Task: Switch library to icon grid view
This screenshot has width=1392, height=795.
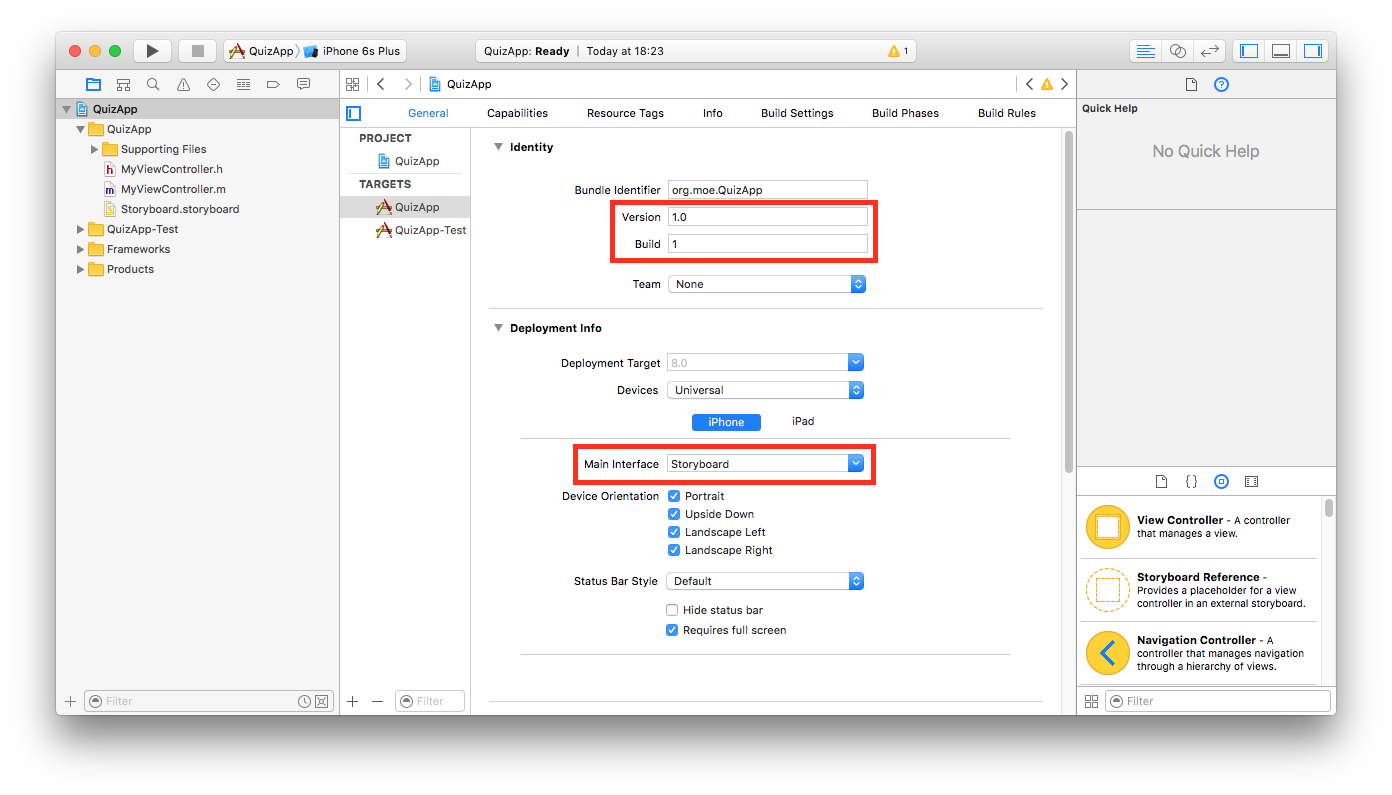Action: [x=1091, y=701]
